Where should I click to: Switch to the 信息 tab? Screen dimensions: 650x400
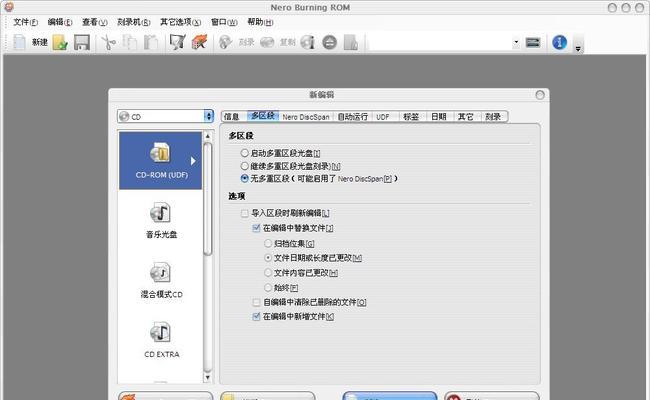point(234,116)
